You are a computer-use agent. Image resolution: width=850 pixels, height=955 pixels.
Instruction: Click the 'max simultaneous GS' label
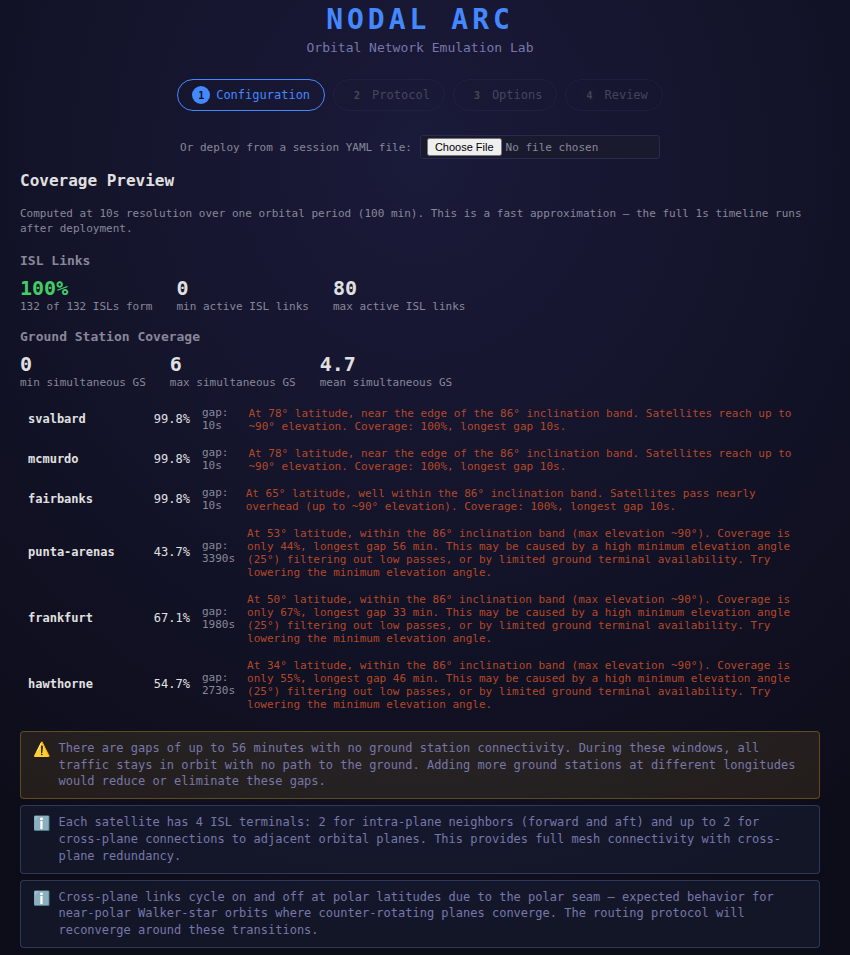click(x=233, y=382)
